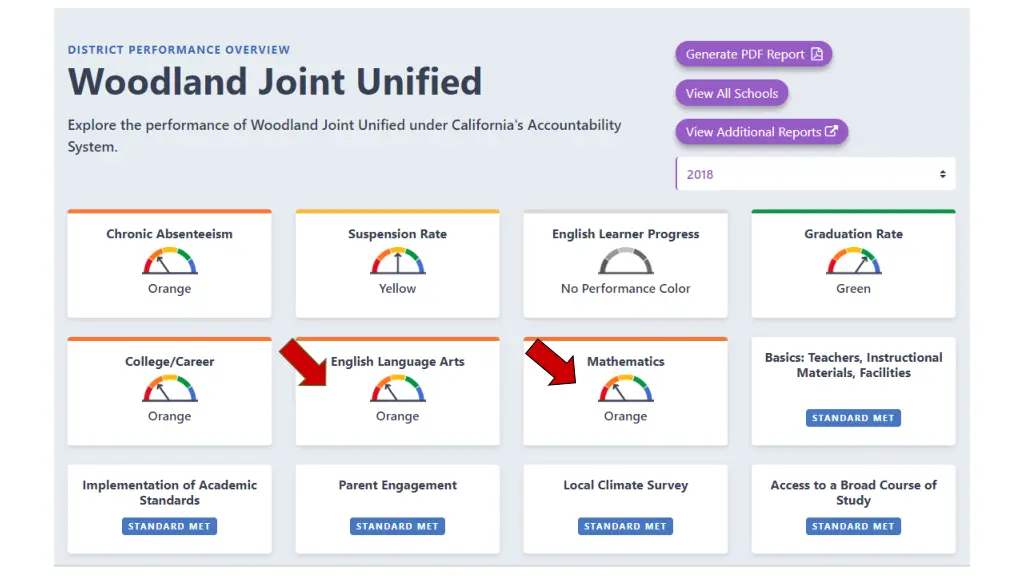
Task: Click the PDF file icon on Generate report
Action: [x=817, y=54]
